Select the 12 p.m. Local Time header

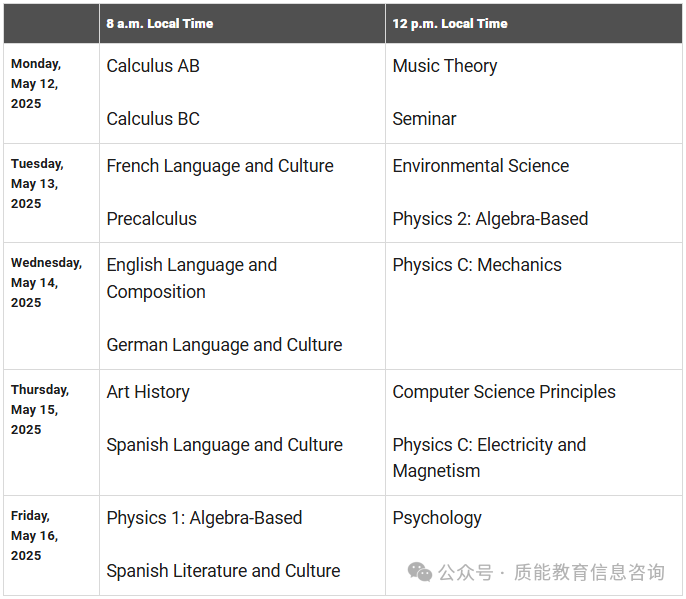coord(450,23)
